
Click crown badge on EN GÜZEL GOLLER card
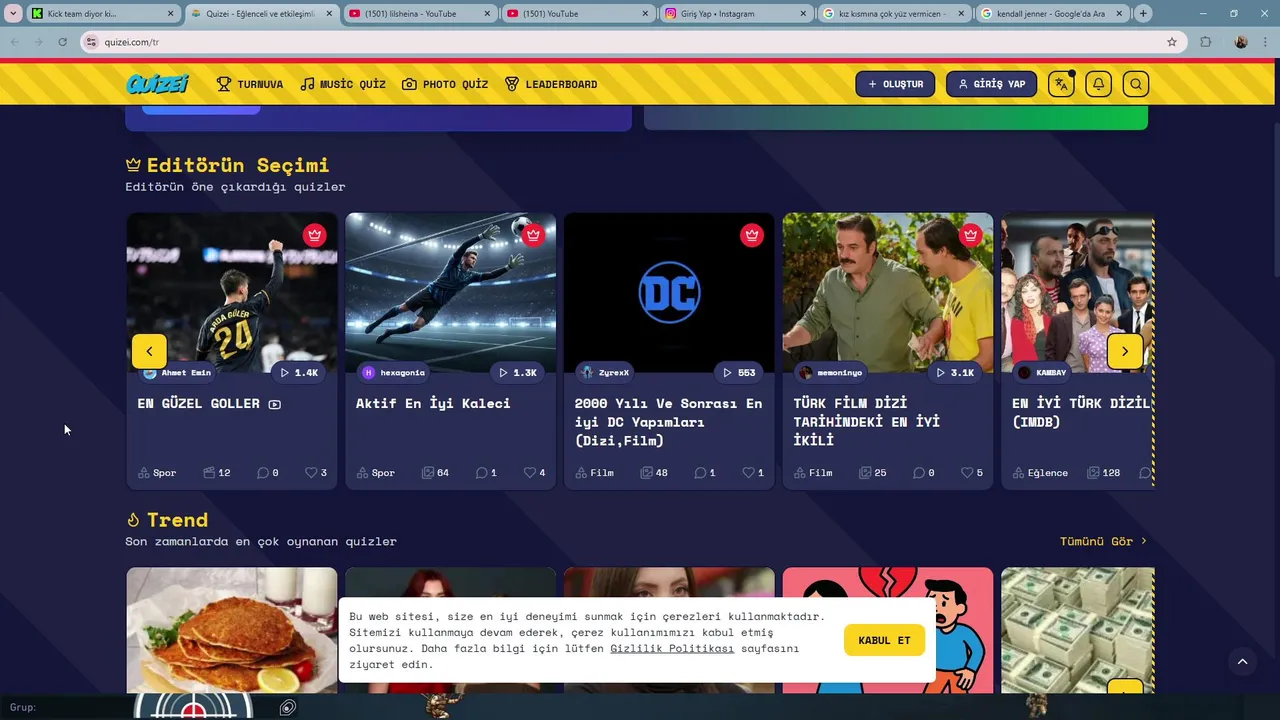[315, 235]
